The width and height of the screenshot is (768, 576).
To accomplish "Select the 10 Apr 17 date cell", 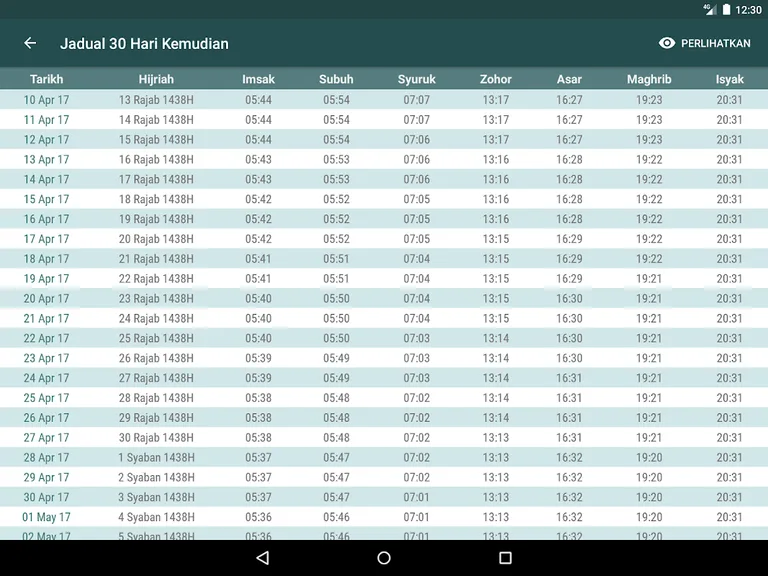I will coord(47,100).
